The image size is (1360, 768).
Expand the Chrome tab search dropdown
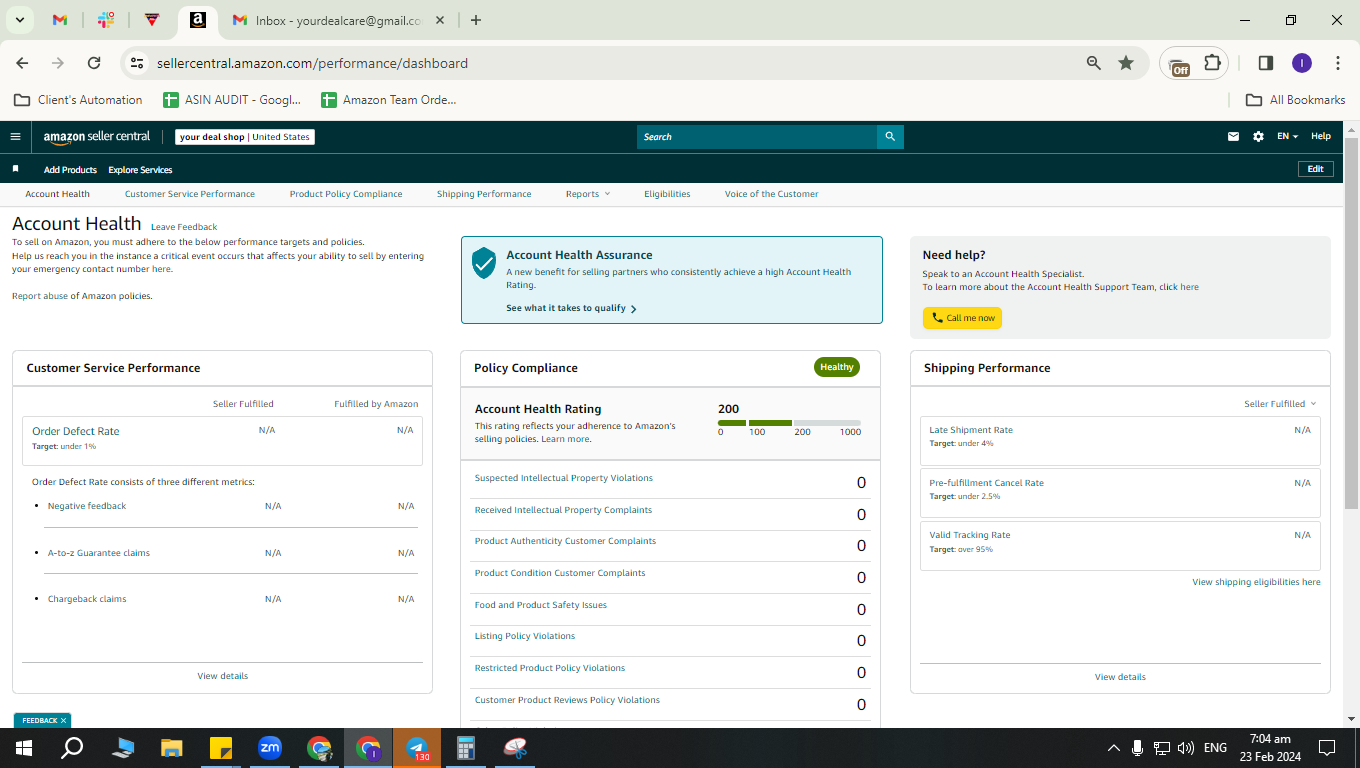[x=19, y=20]
